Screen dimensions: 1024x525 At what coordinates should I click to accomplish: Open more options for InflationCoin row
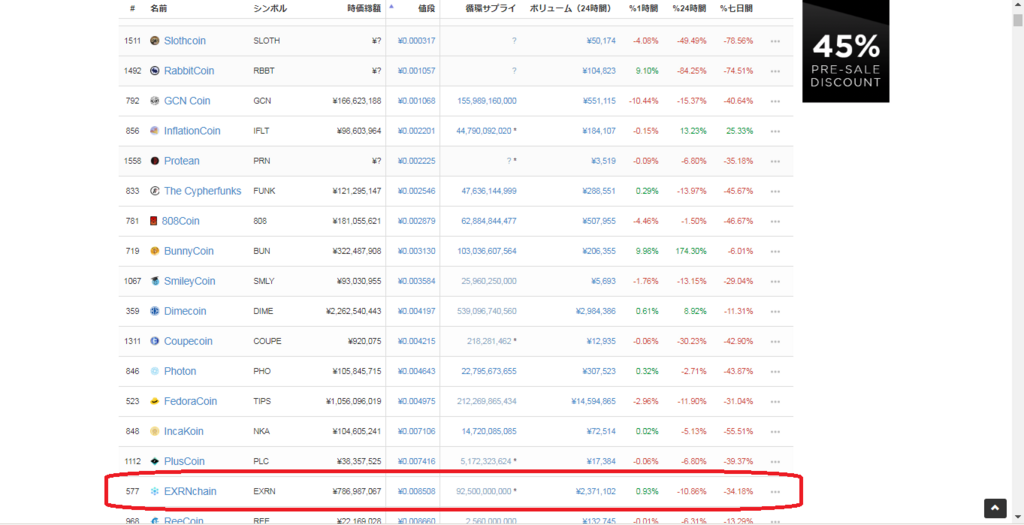775,131
